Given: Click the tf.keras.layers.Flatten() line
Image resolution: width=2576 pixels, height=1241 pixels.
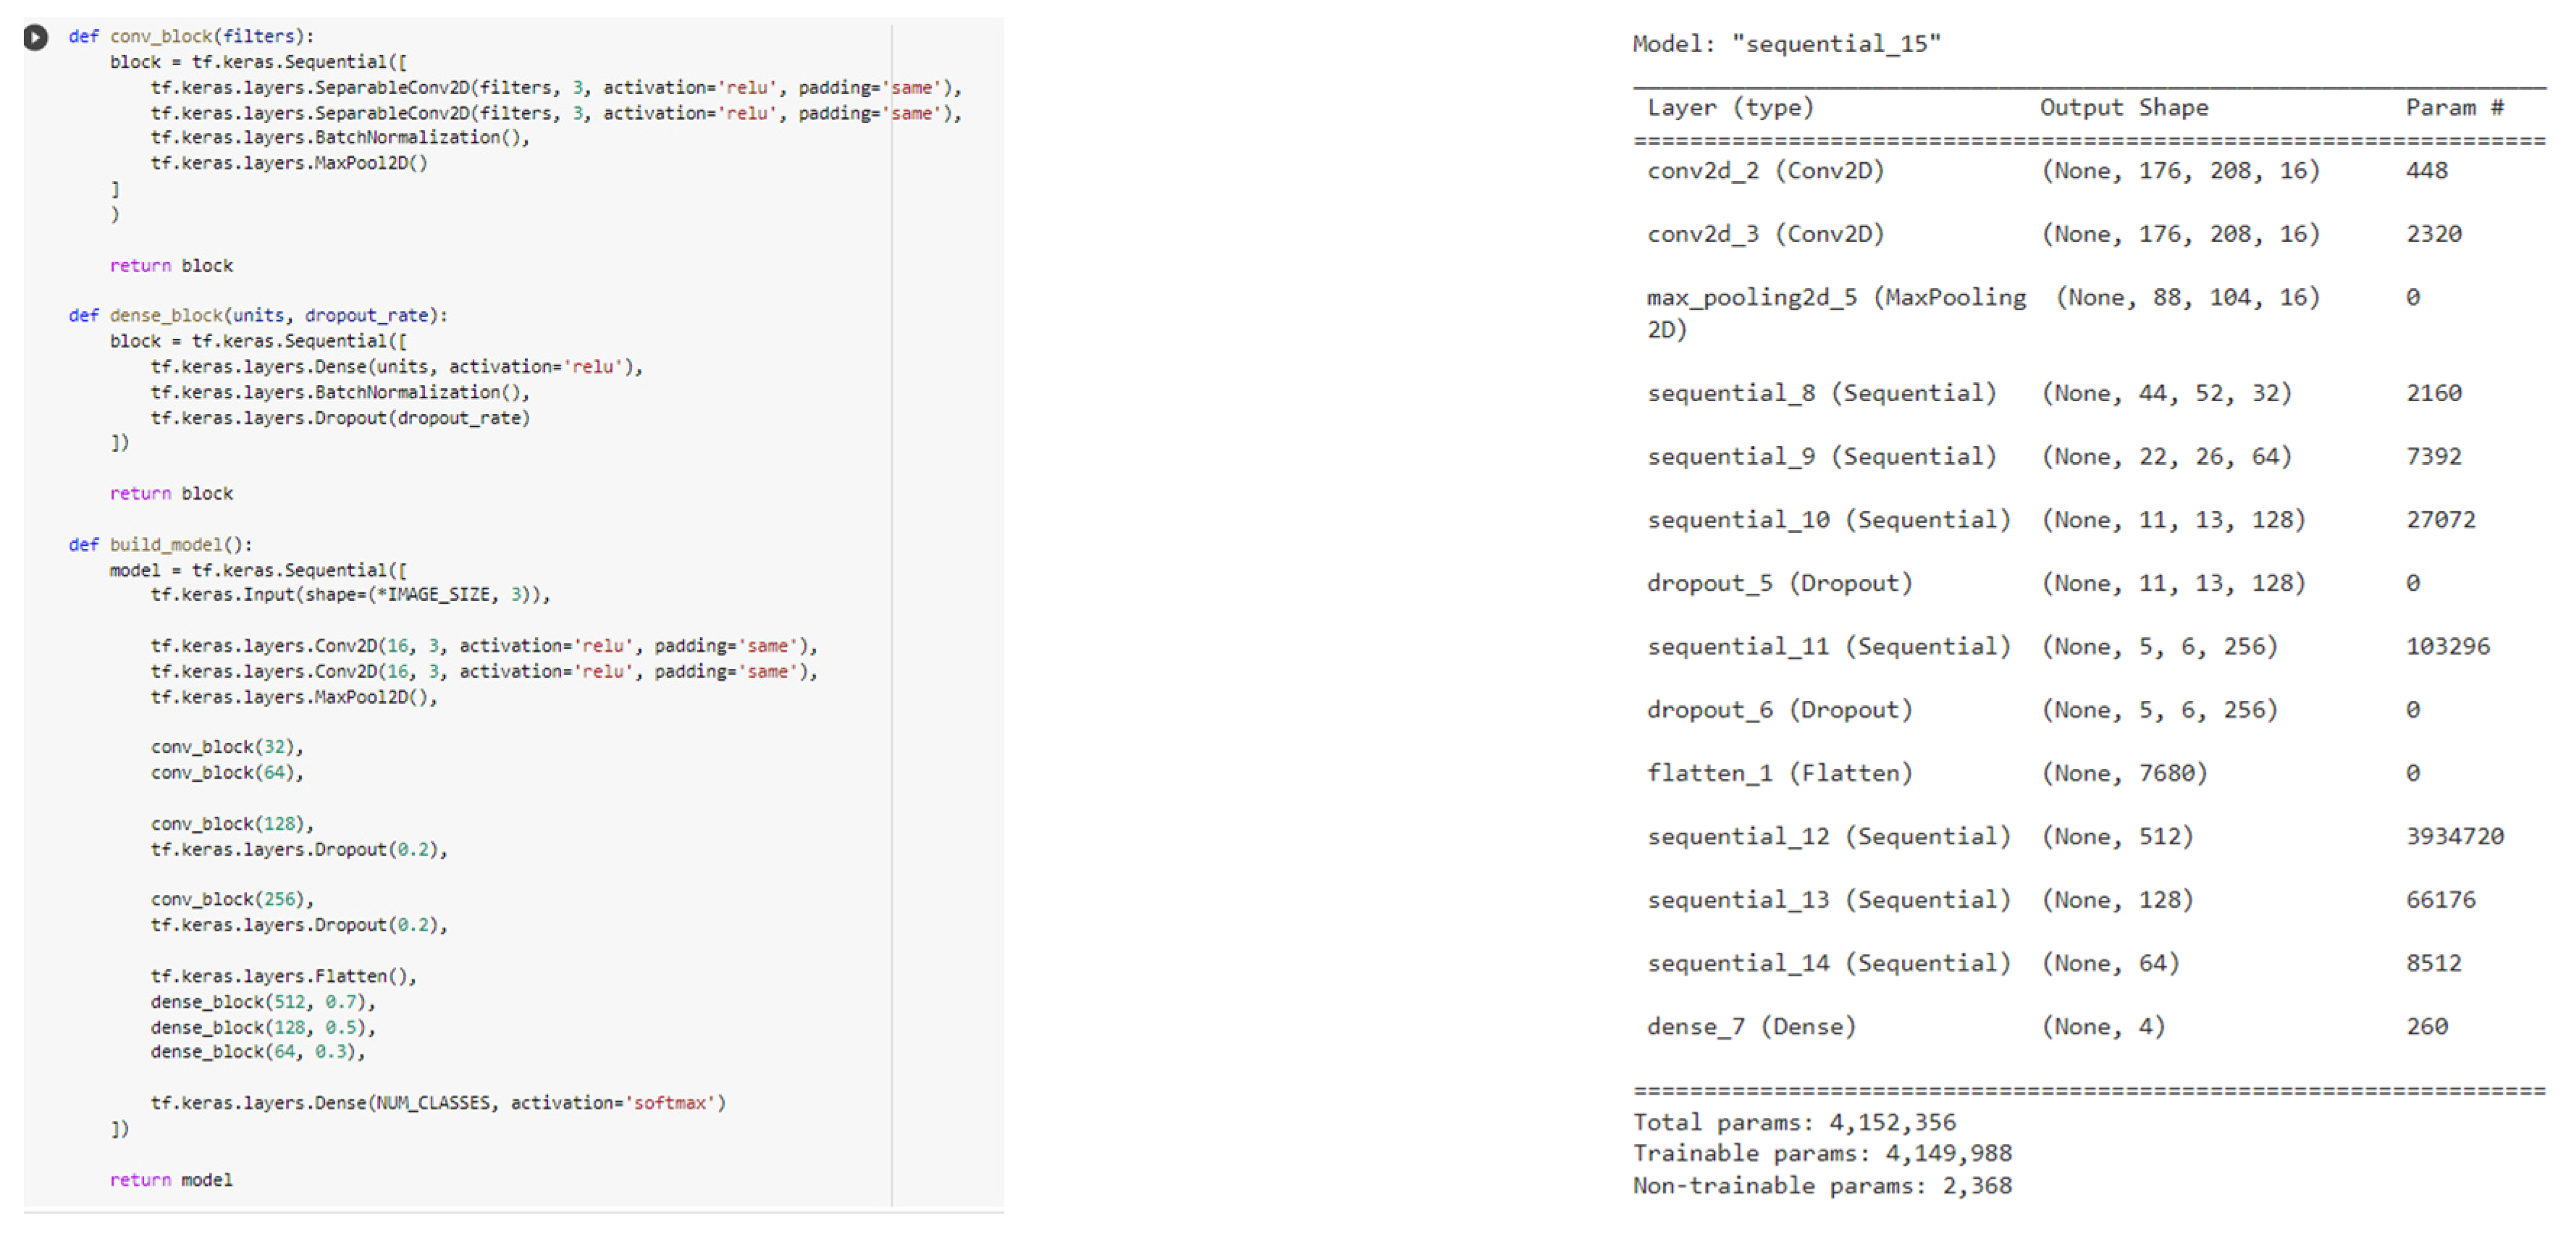Looking at the screenshot, I should pos(283,976).
